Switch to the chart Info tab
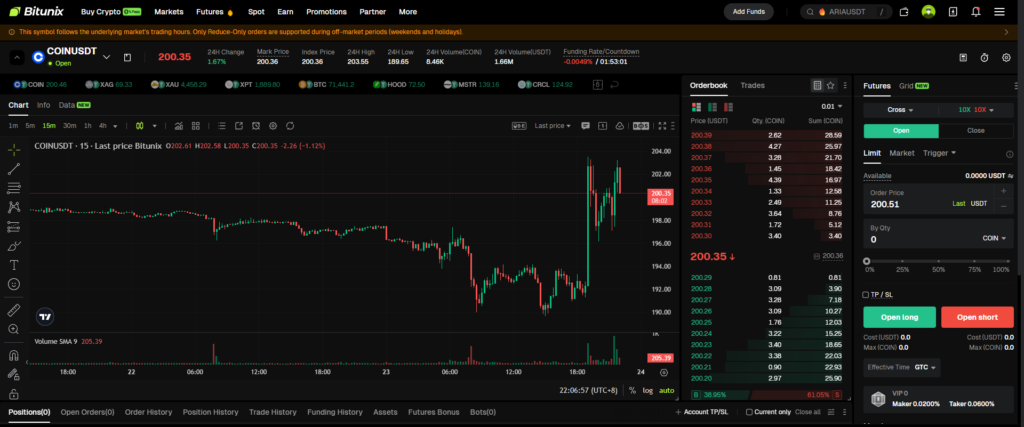 [x=43, y=104]
